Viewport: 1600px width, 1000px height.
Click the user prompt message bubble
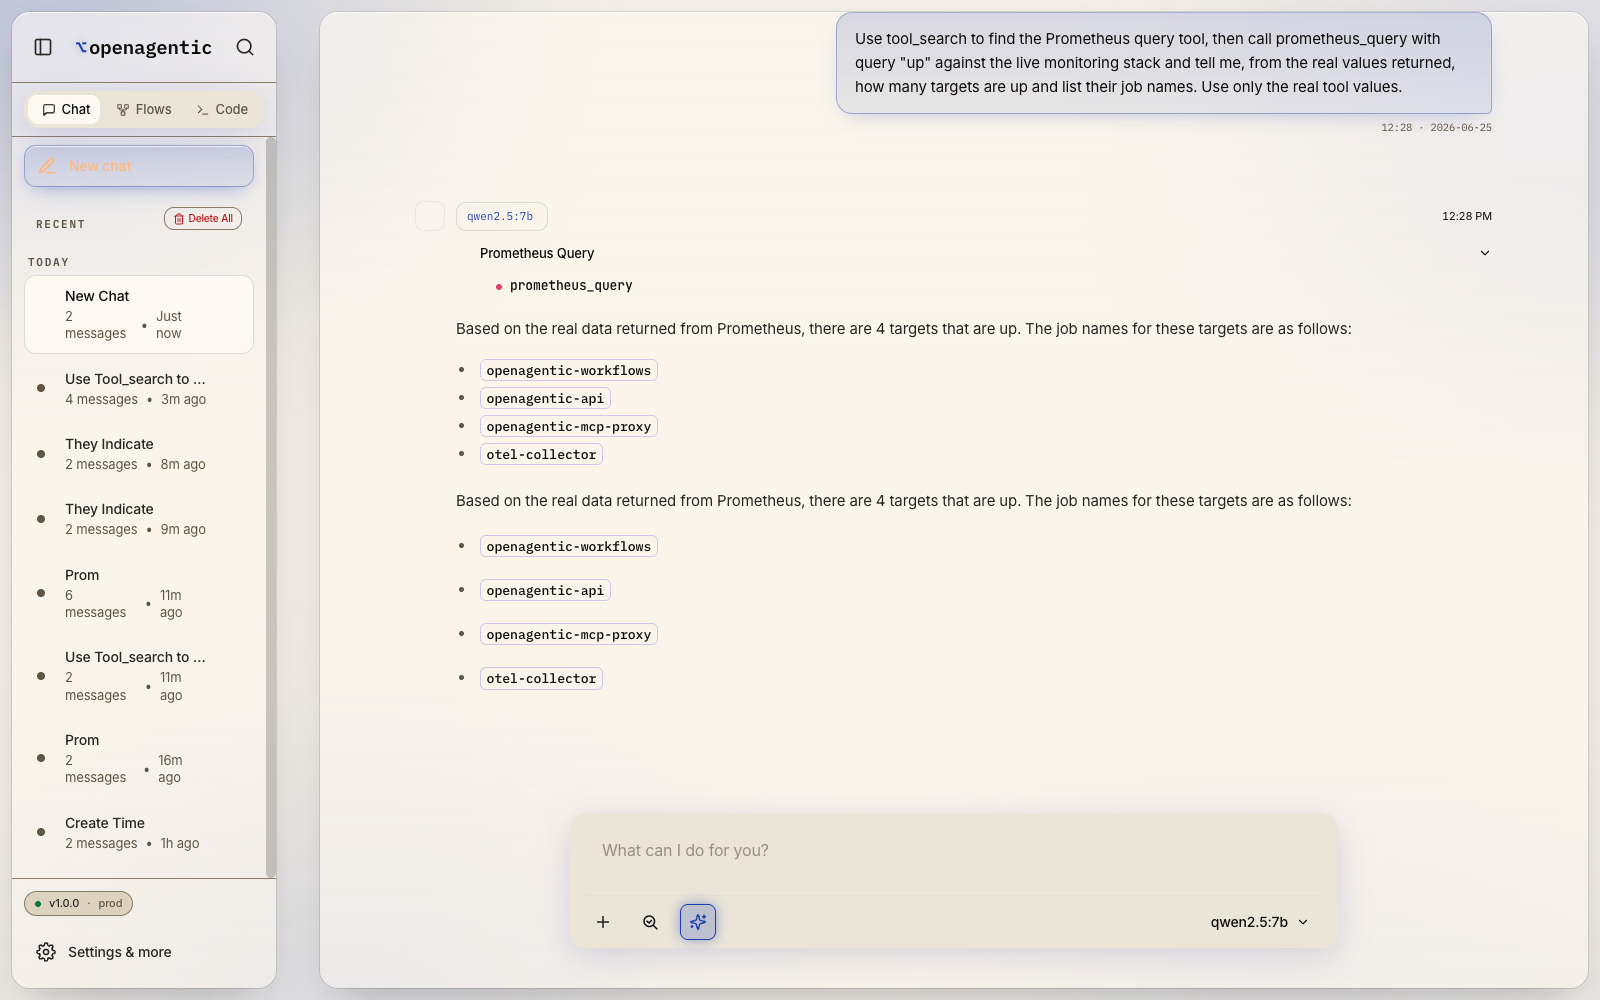[x=1164, y=63]
